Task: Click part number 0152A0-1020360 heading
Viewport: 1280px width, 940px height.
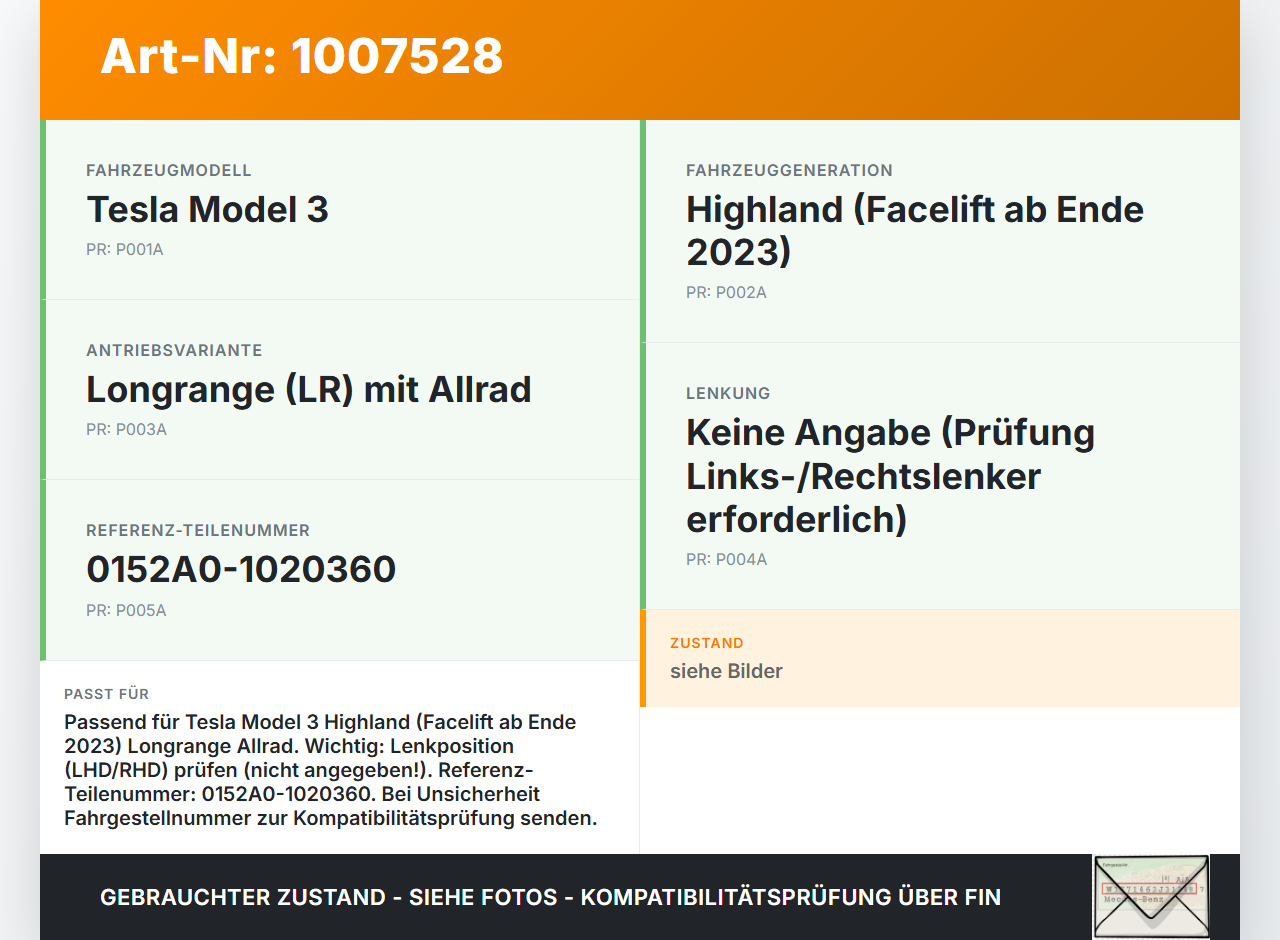Action: (x=241, y=569)
